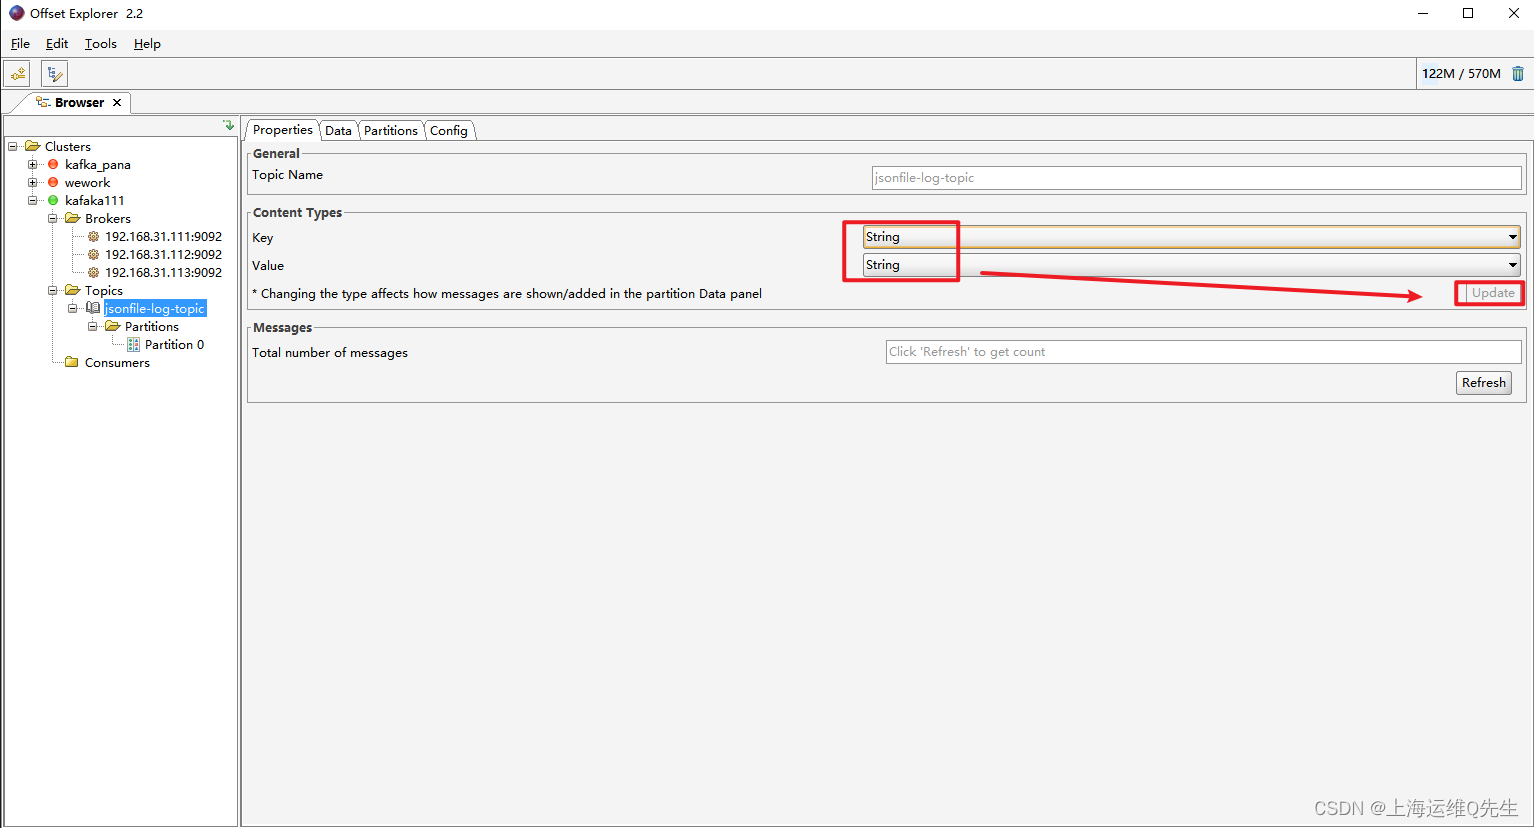The image size is (1534, 828).
Task: Switch to the Partitions tab
Action: (x=390, y=131)
